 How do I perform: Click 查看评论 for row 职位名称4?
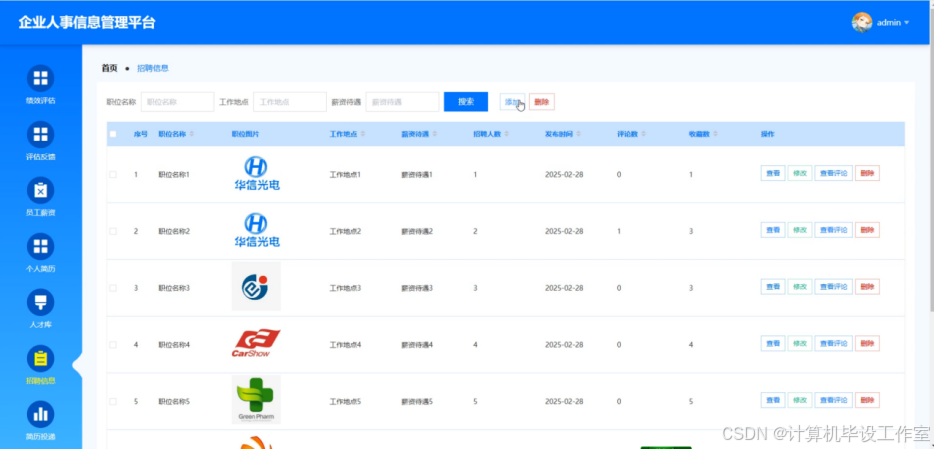tap(834, 344)
